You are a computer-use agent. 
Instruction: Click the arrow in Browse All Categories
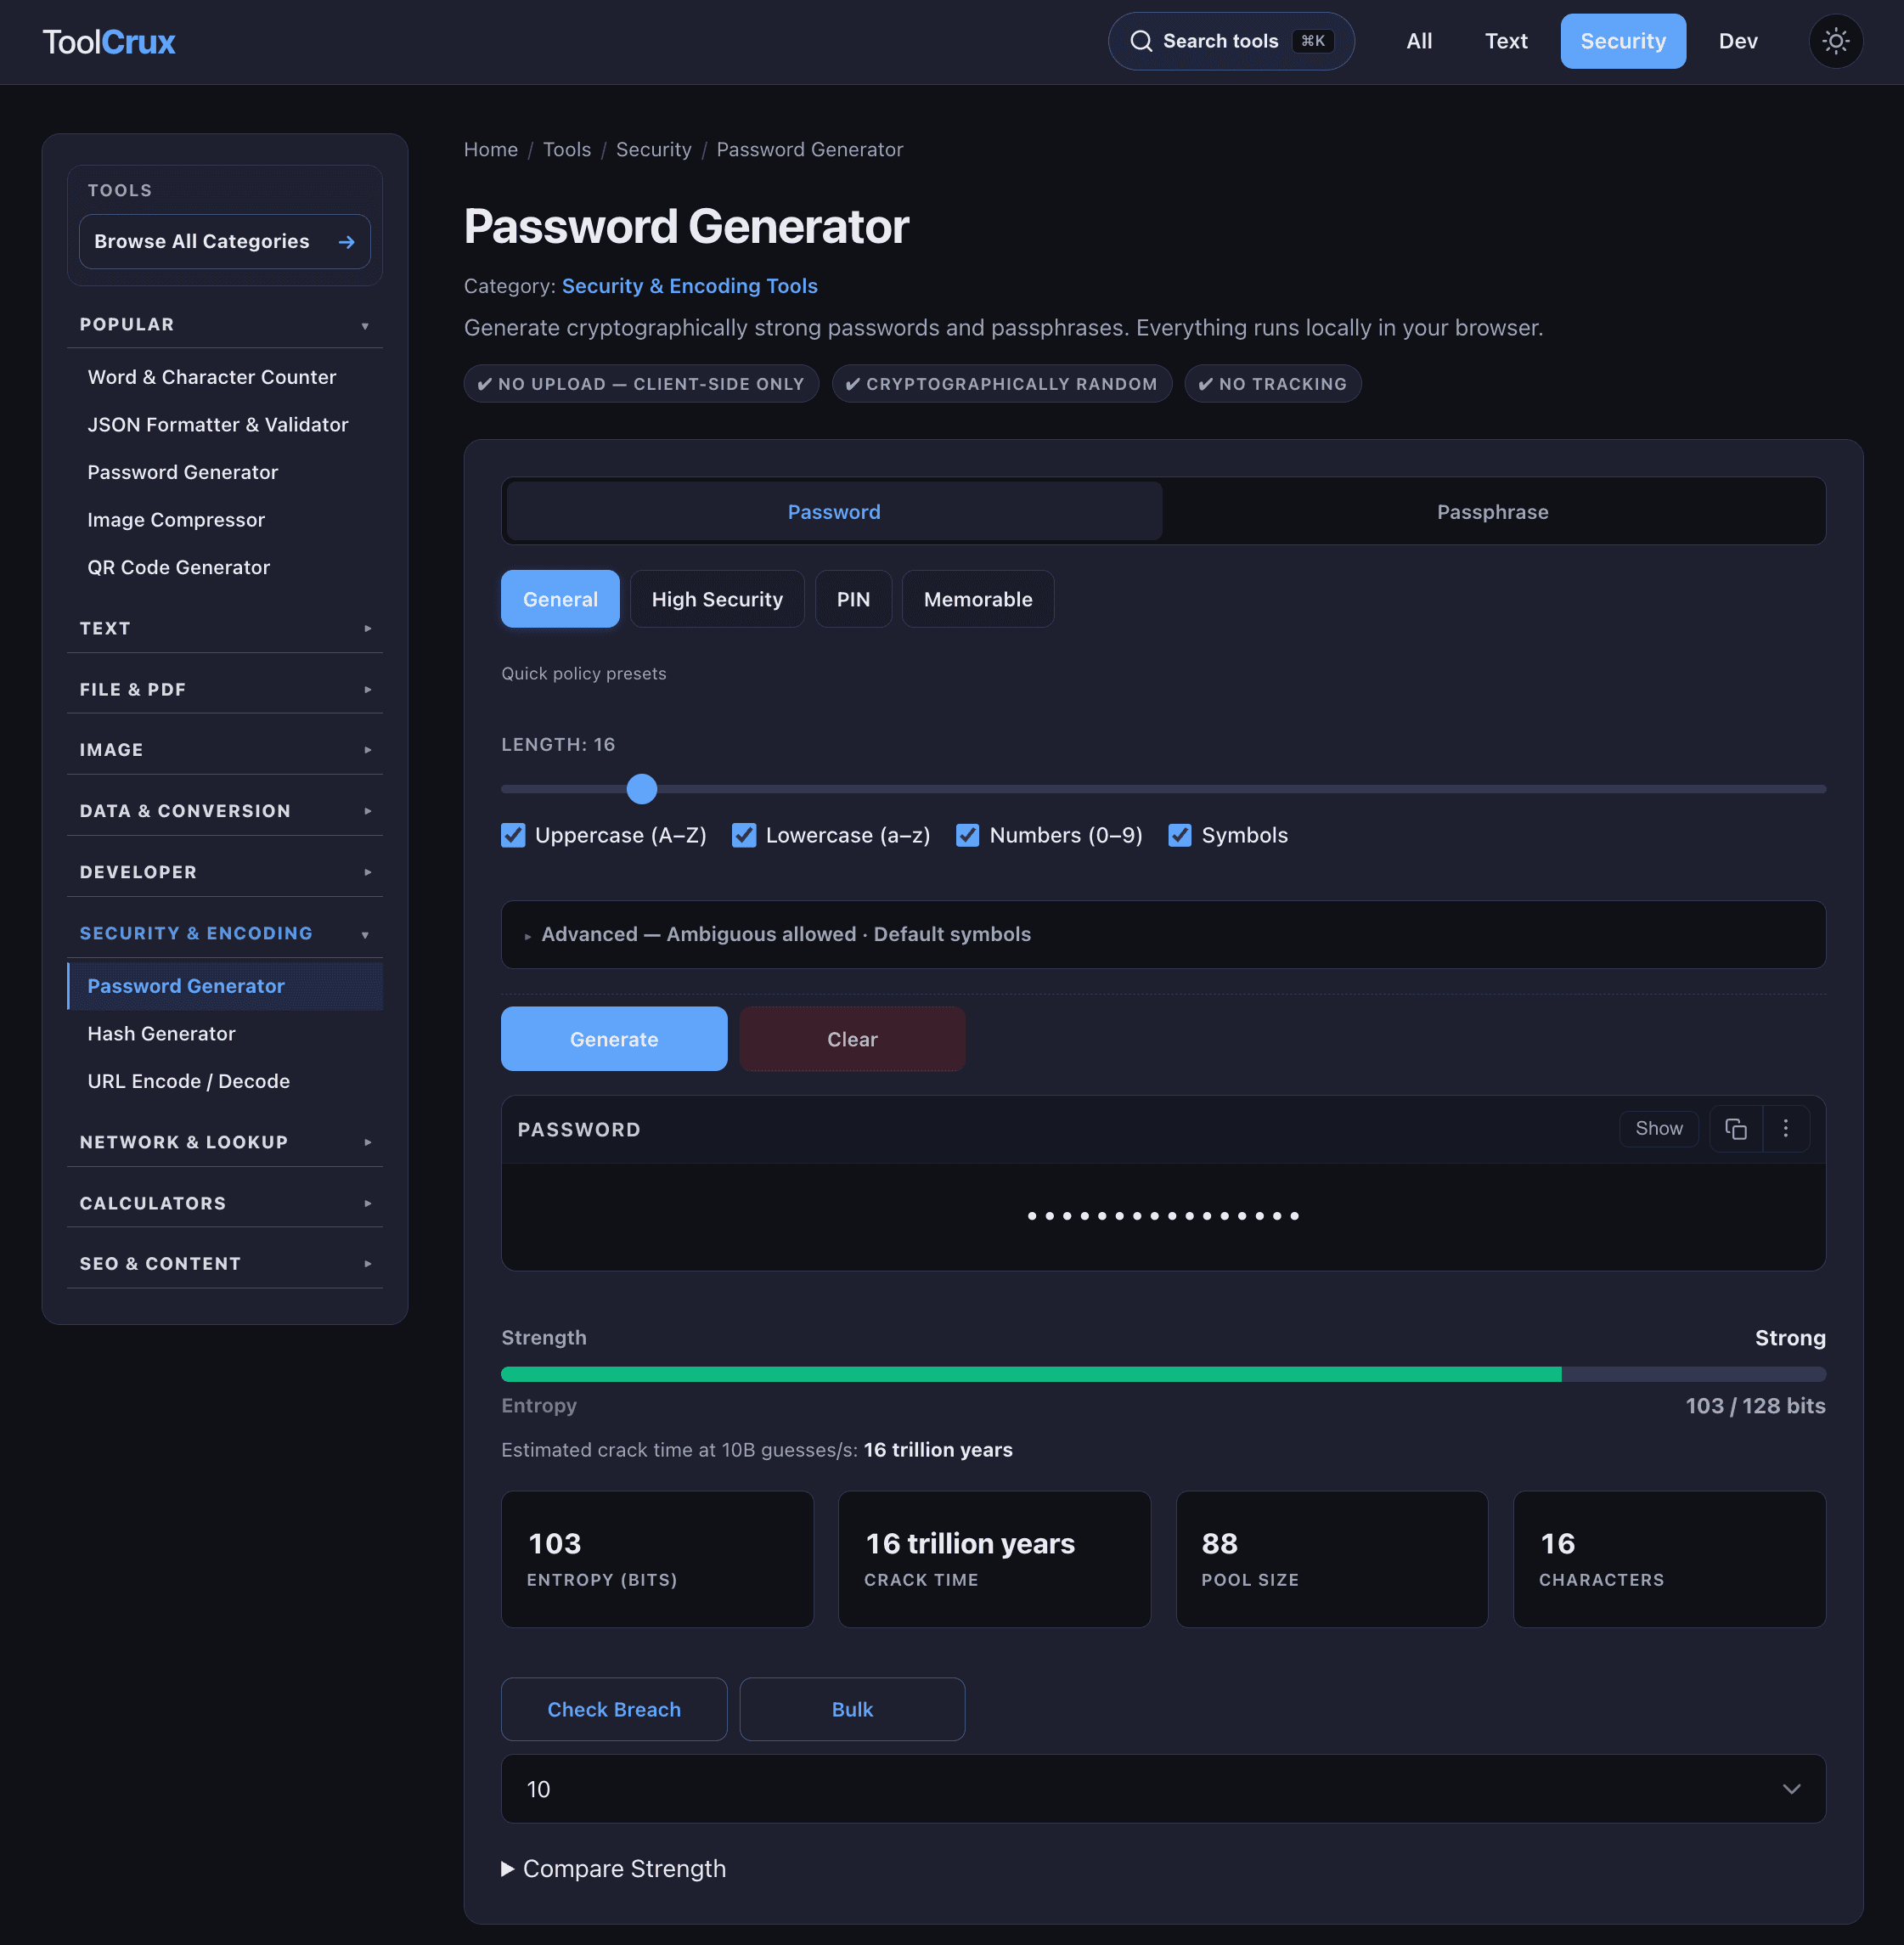click(x=346, y=241)
